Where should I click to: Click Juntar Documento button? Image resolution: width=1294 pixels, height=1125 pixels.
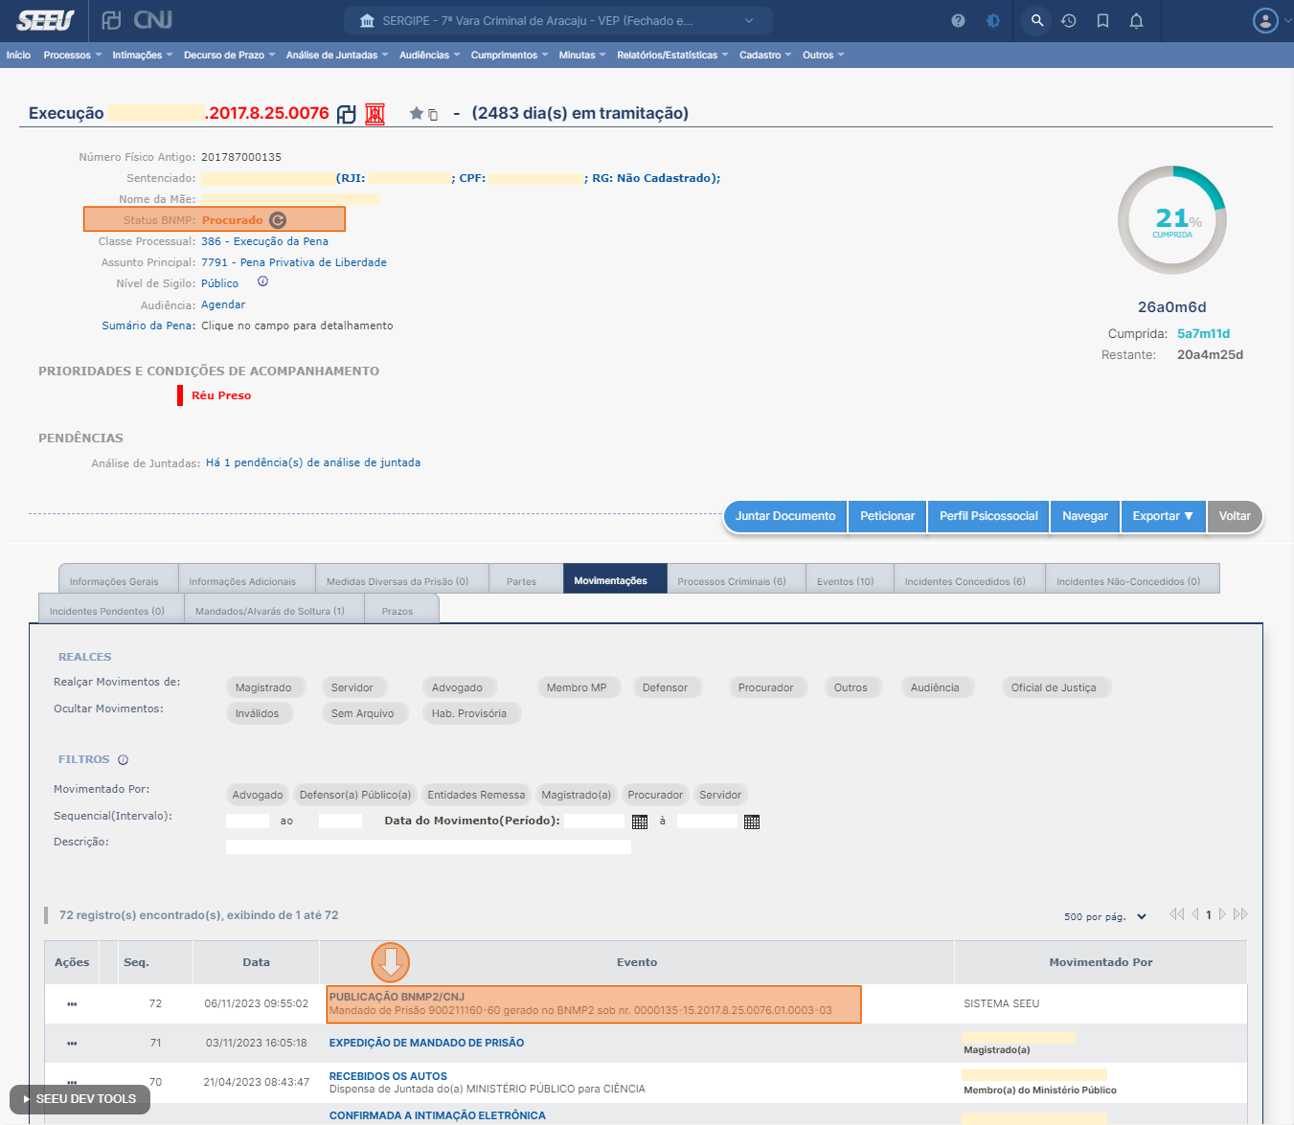click(x=785, y=516)
